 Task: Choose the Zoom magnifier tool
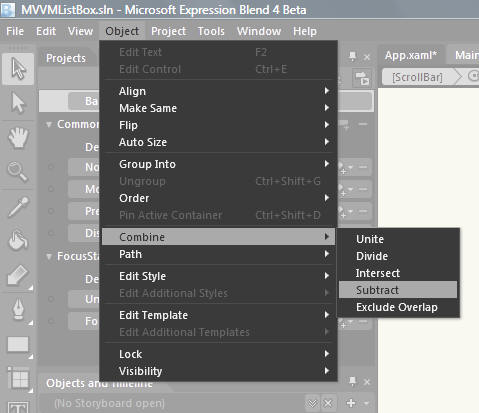coord(18,172)
